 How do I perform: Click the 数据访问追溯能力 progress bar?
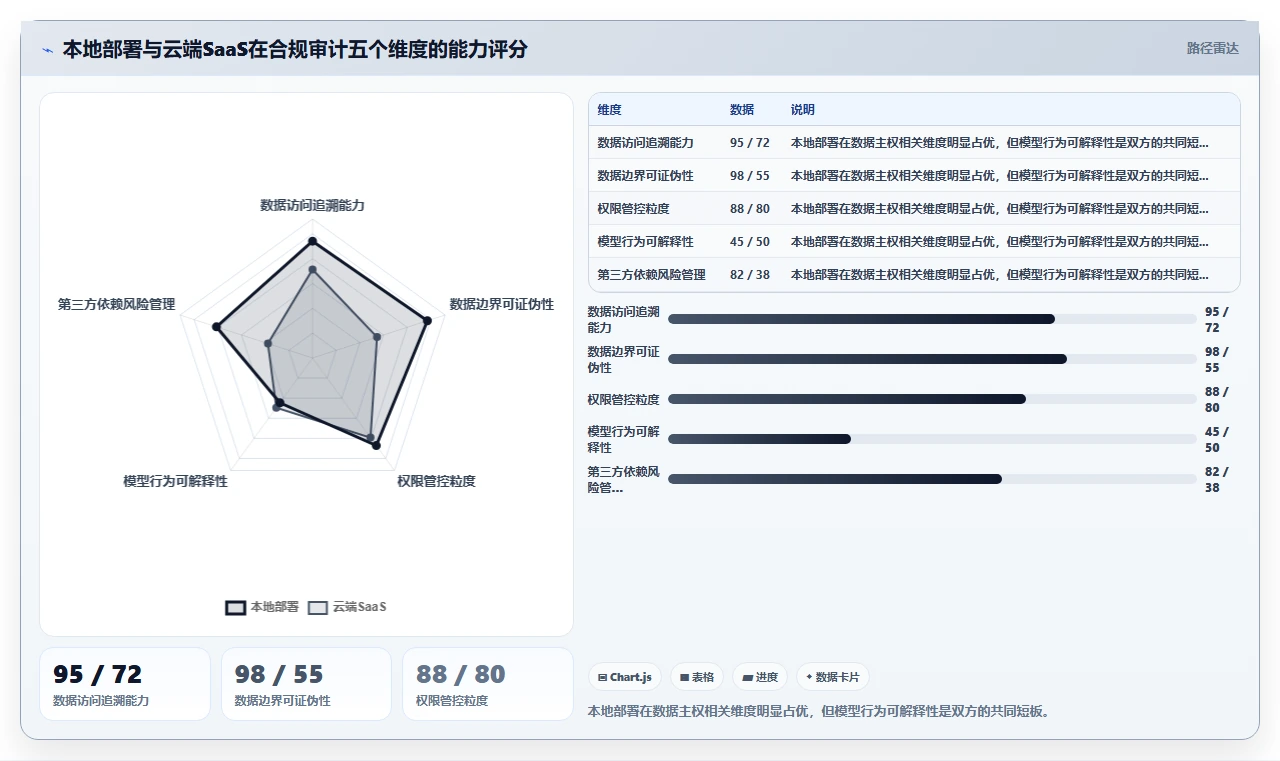932,319
